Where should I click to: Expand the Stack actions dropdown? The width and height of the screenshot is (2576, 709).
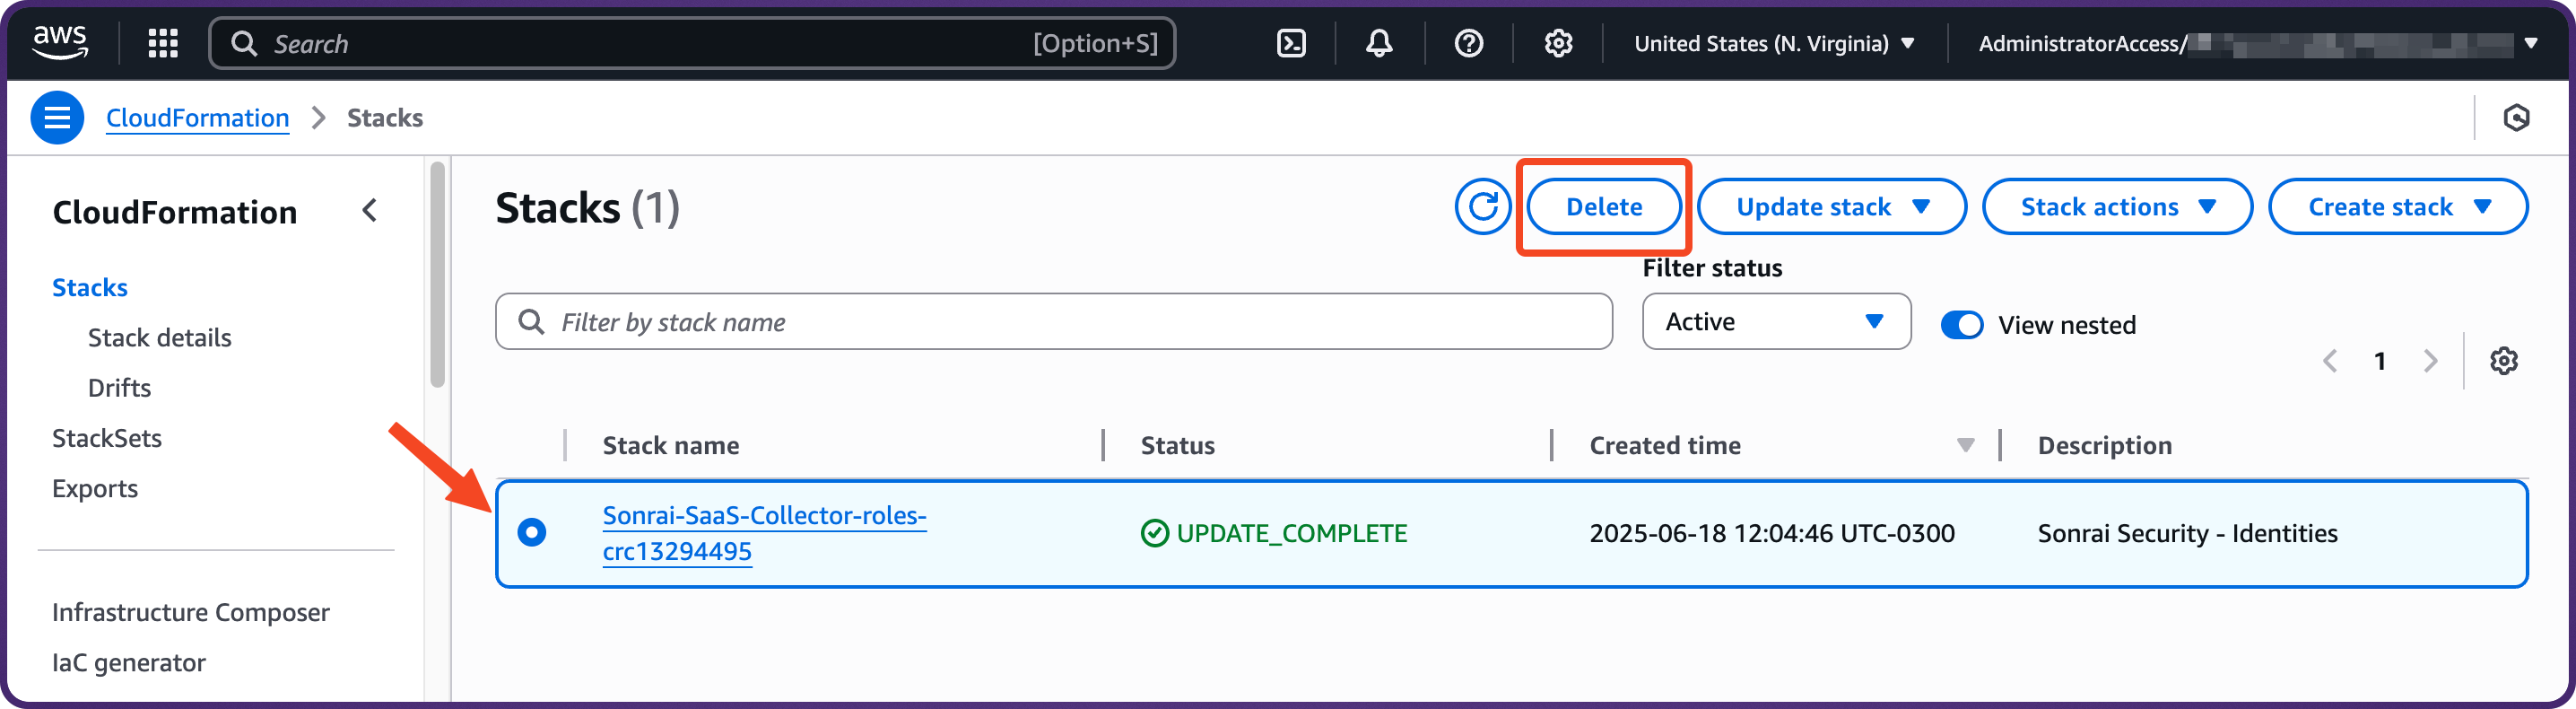[2116, 207]
